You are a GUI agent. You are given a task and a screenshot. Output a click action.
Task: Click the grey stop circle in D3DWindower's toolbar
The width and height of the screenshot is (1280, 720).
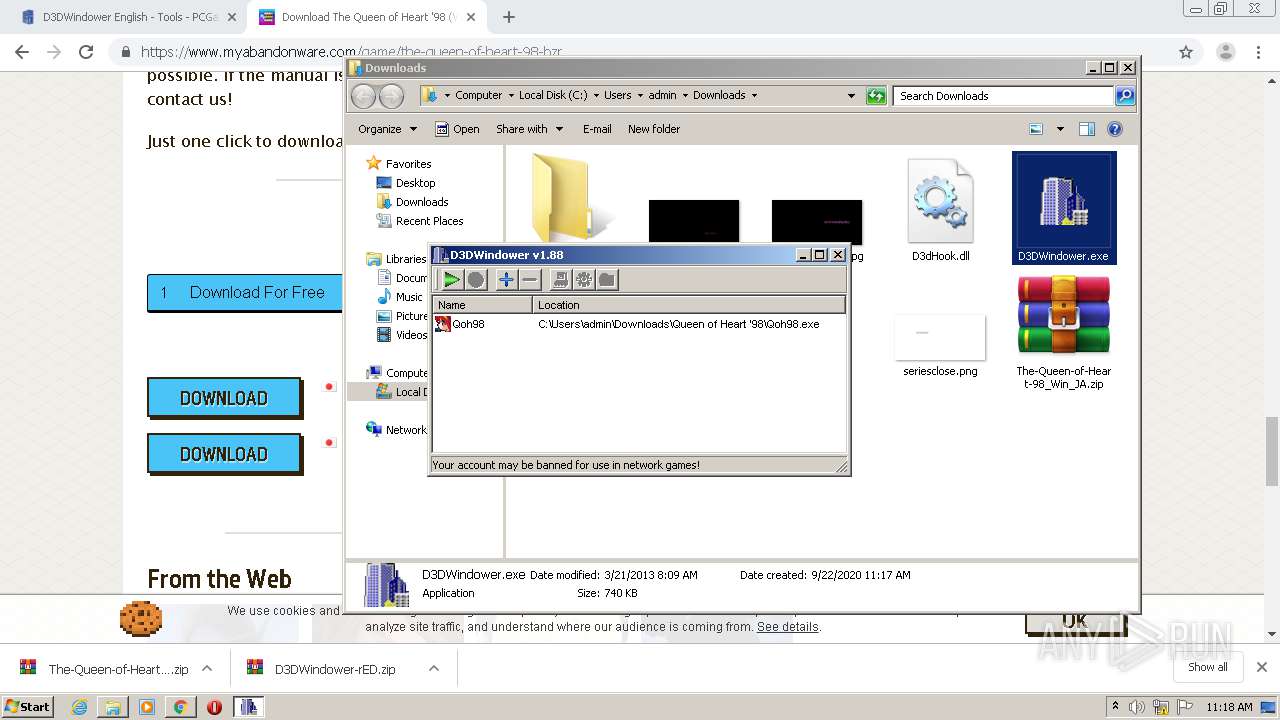[476, 280]
